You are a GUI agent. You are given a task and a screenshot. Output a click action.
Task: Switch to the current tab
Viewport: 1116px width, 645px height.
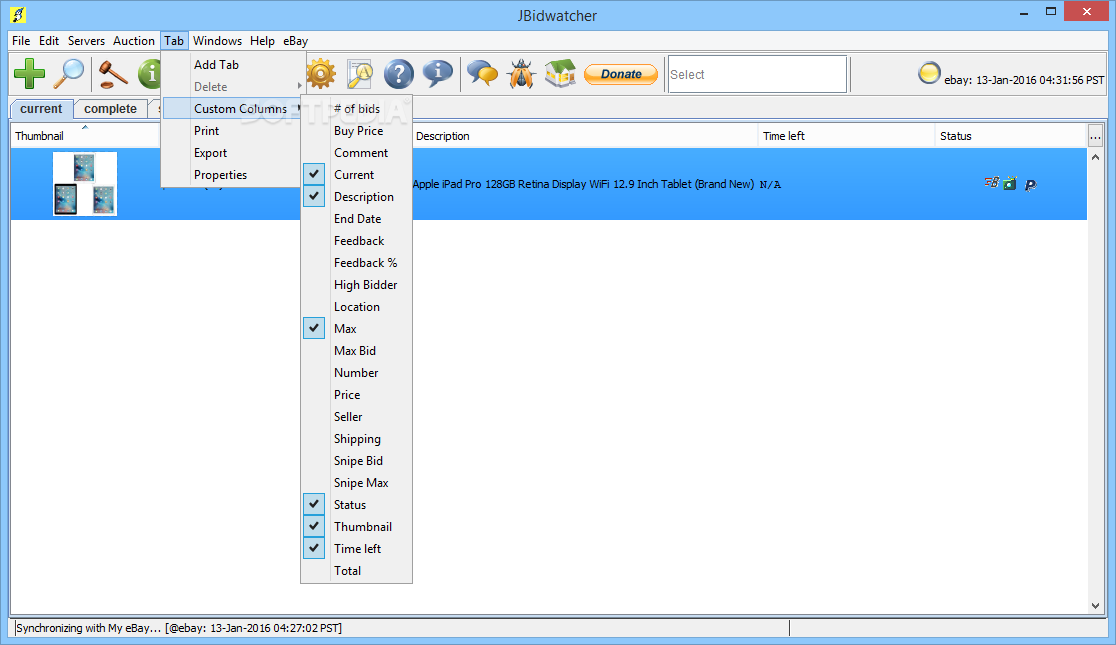[41, 109]
